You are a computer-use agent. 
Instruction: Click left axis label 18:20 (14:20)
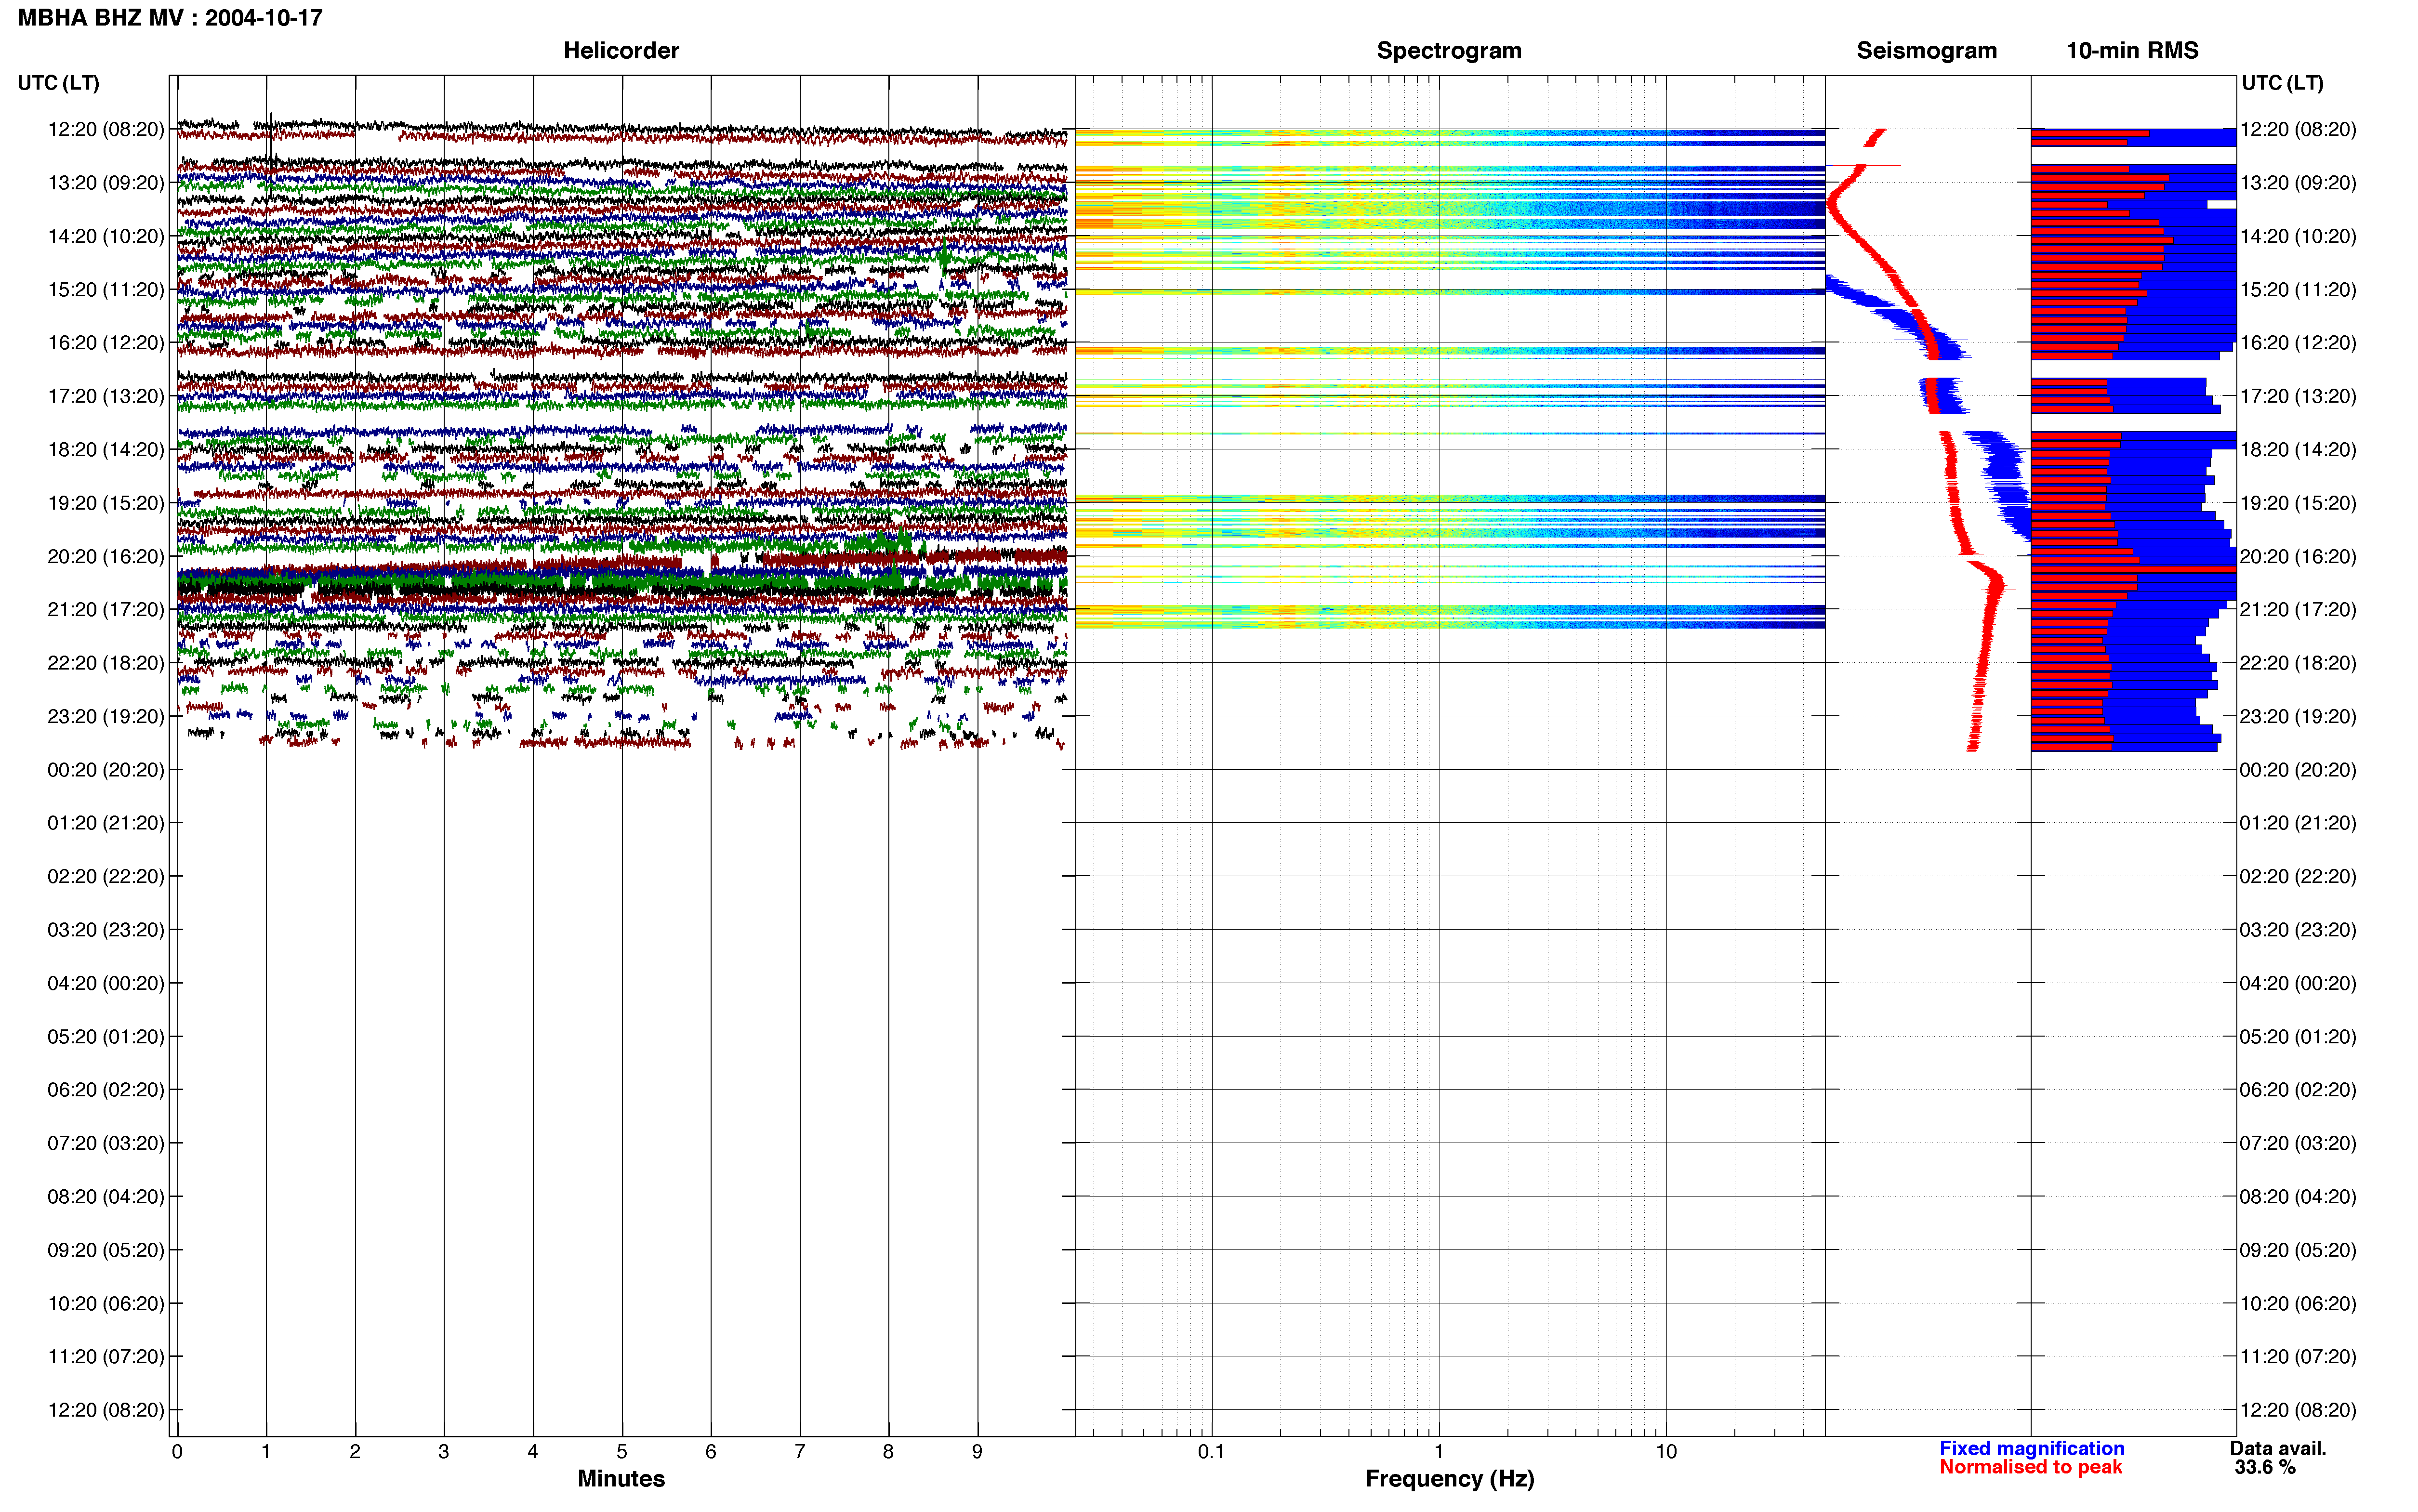click(106, 450)
